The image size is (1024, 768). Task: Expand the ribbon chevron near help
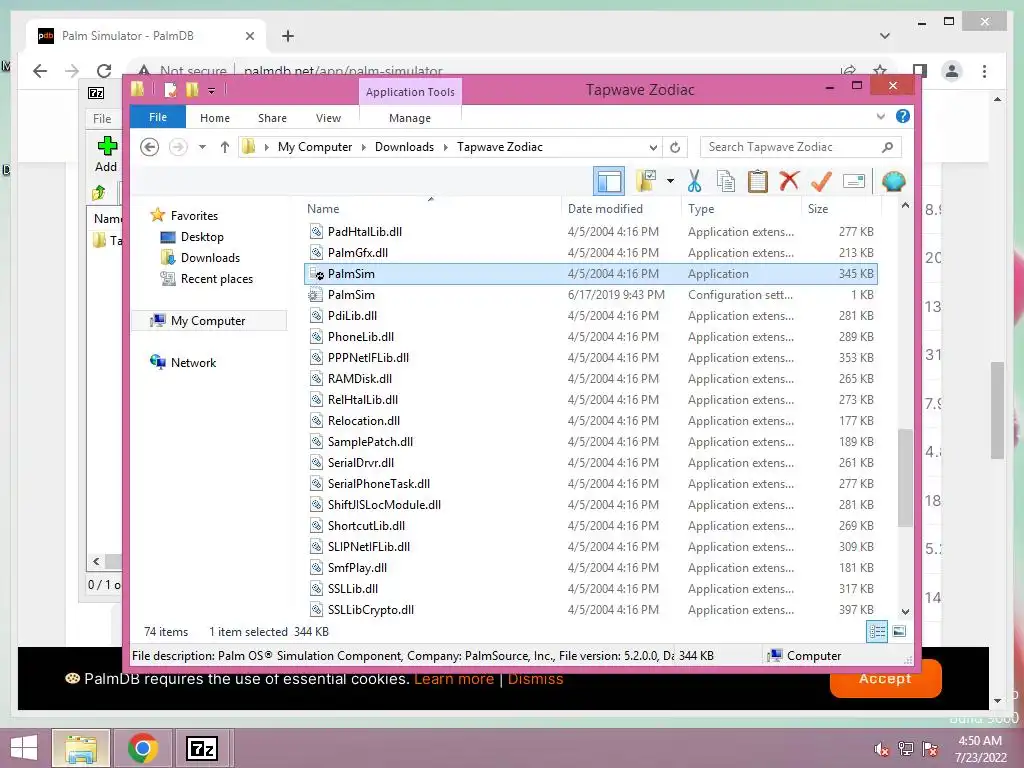[x=880, y=116]
